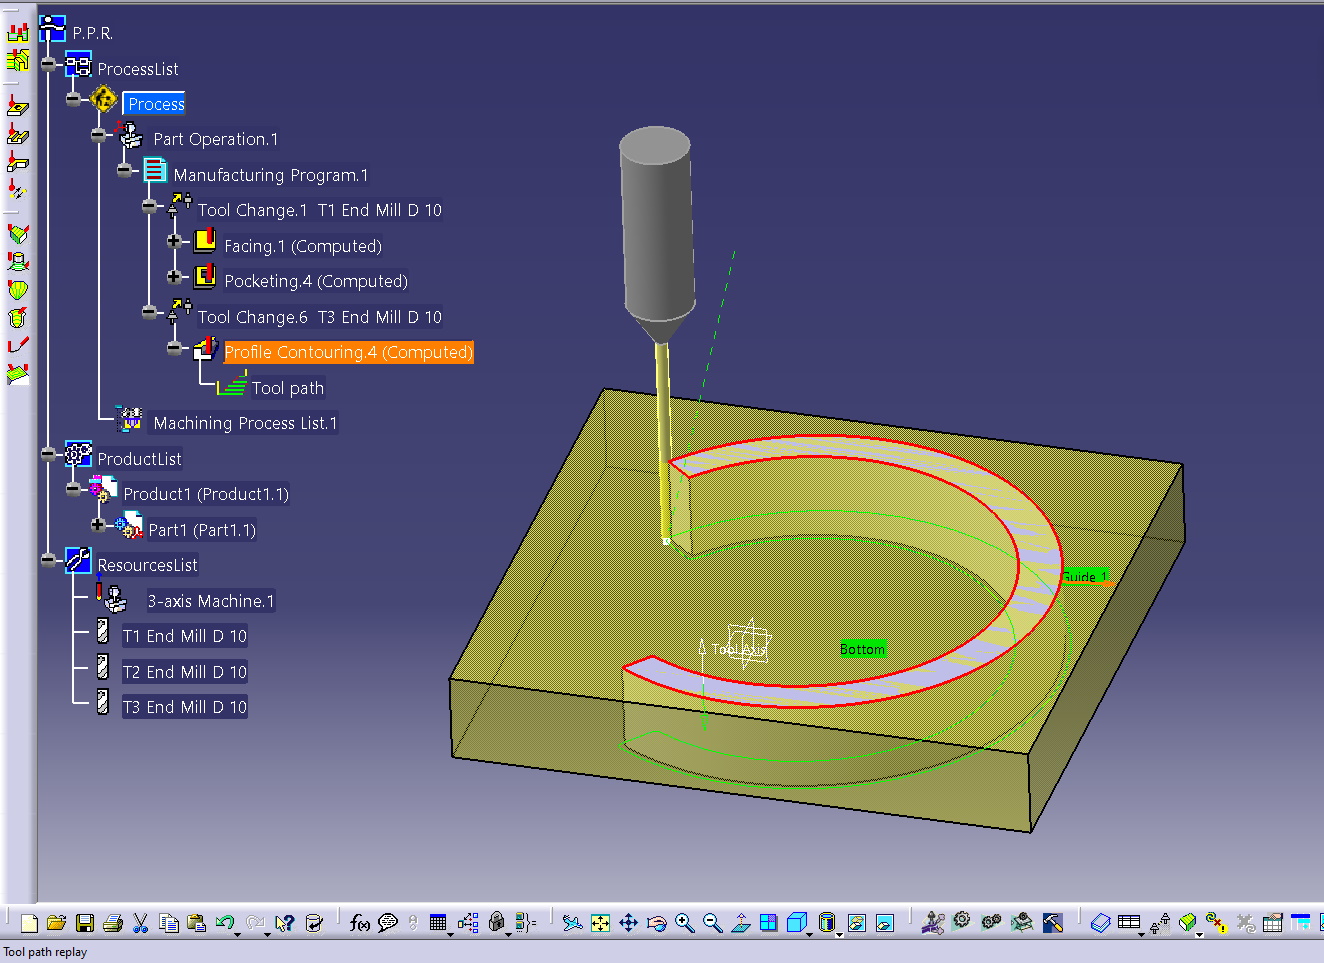
Task: Expand the Part1 (Part1.1) node
Action: [x=98, y=524]
